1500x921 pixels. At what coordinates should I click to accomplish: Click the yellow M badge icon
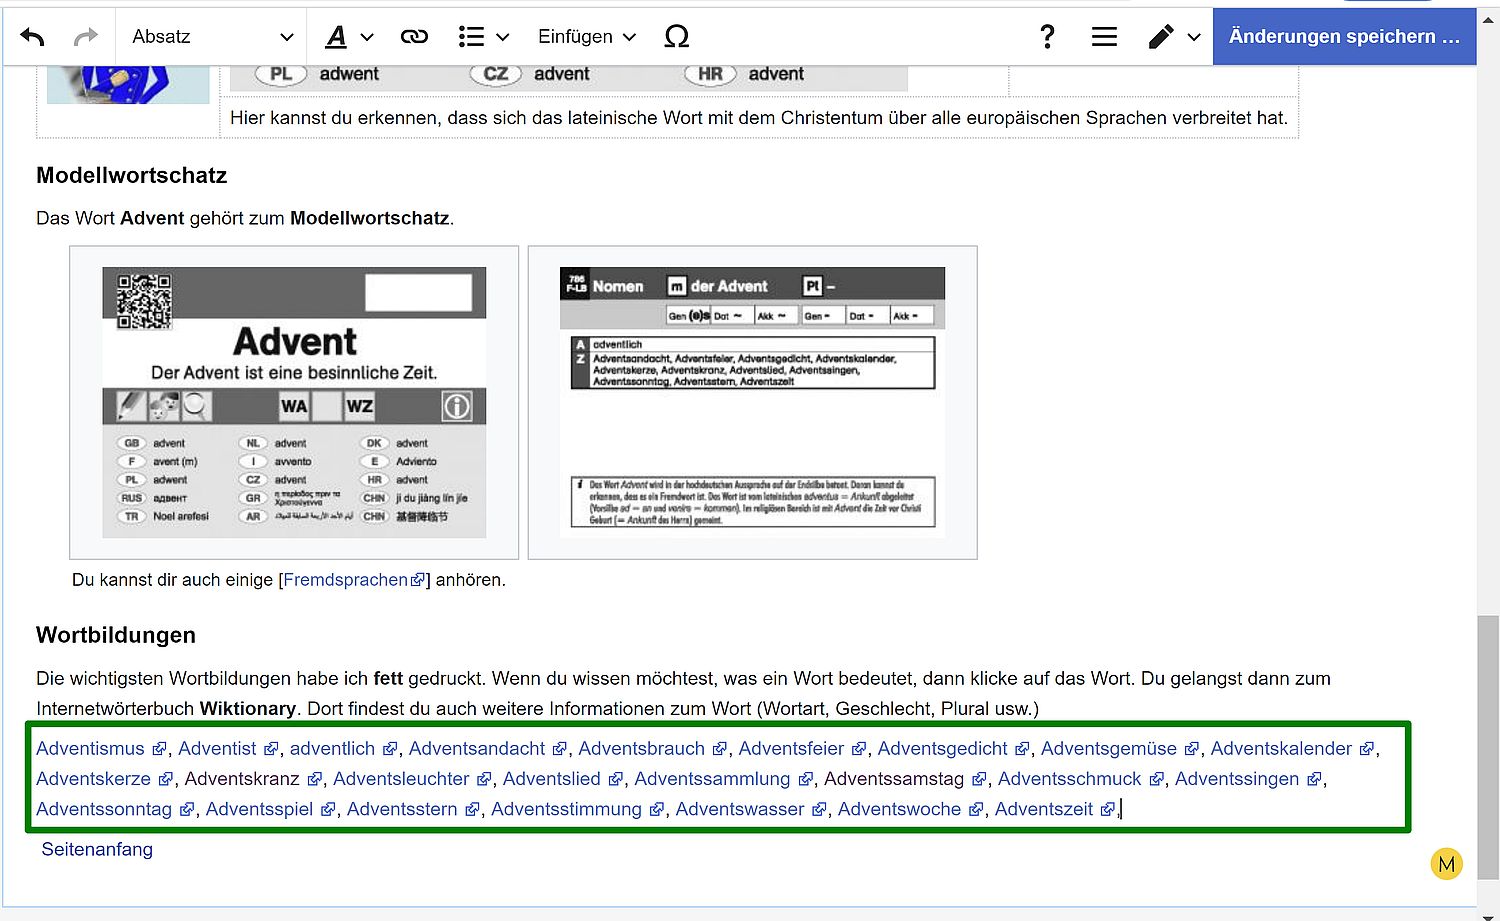[x=1446, y=864]
